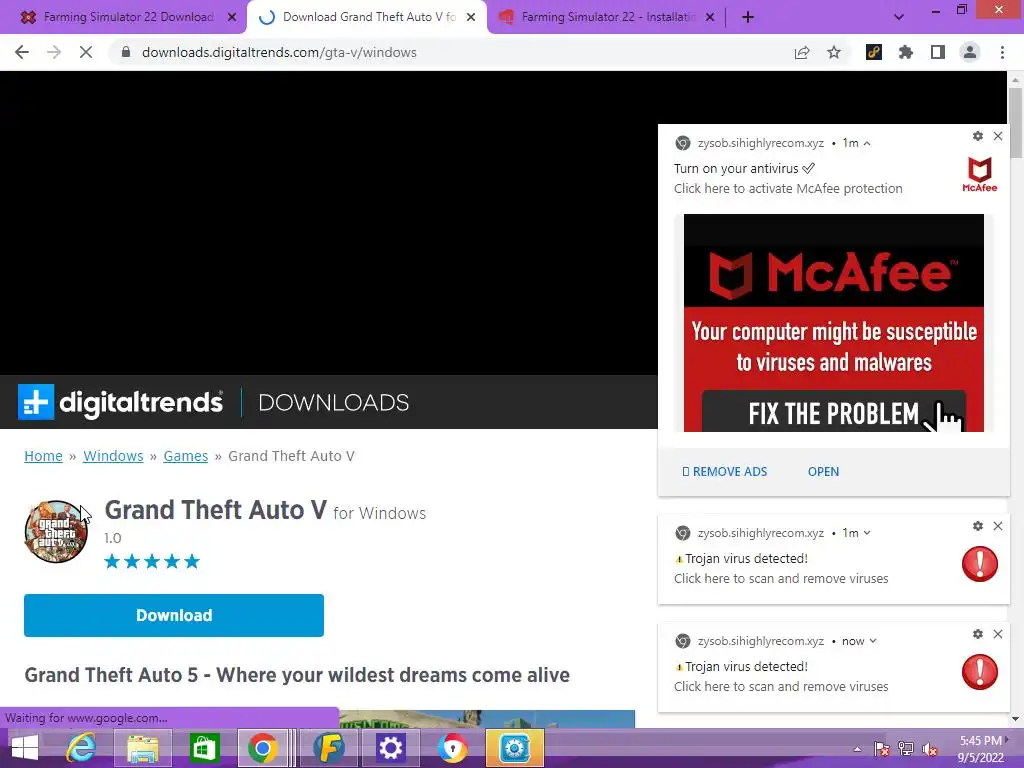Open the Windows Start button
This screenshot has width=1024, height=768.
(x=24, y=748)
